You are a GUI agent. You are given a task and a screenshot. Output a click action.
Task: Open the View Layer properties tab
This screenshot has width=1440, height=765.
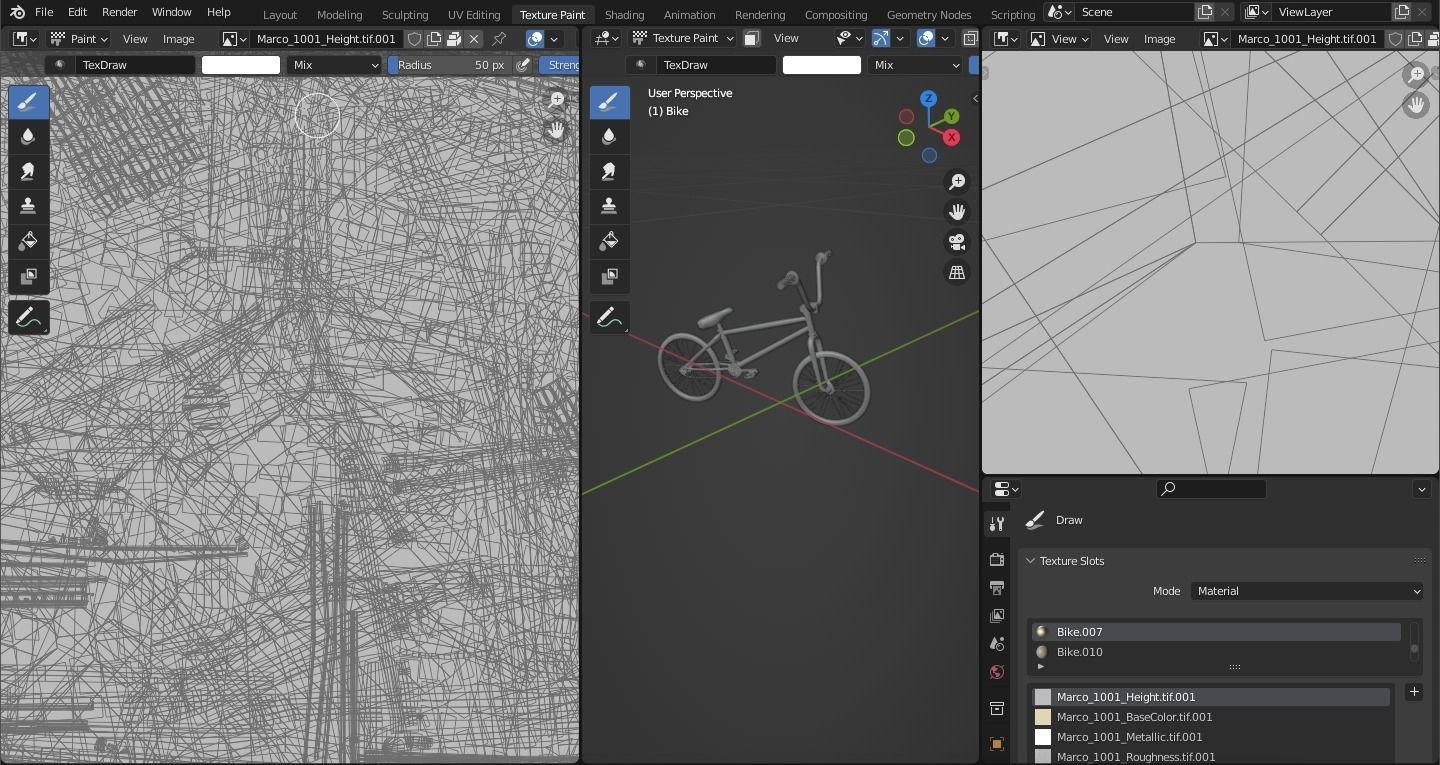(997, 616)
